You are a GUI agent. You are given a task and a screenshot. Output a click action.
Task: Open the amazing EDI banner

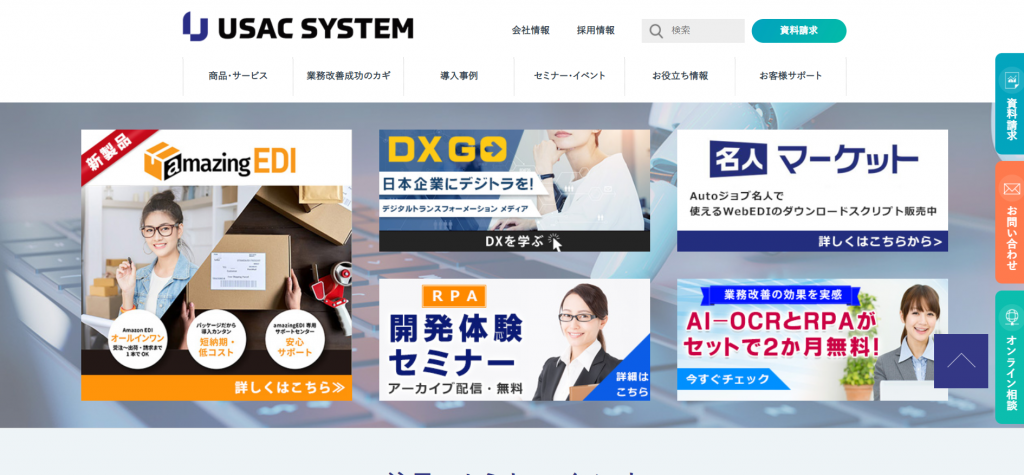click(216, 265)
